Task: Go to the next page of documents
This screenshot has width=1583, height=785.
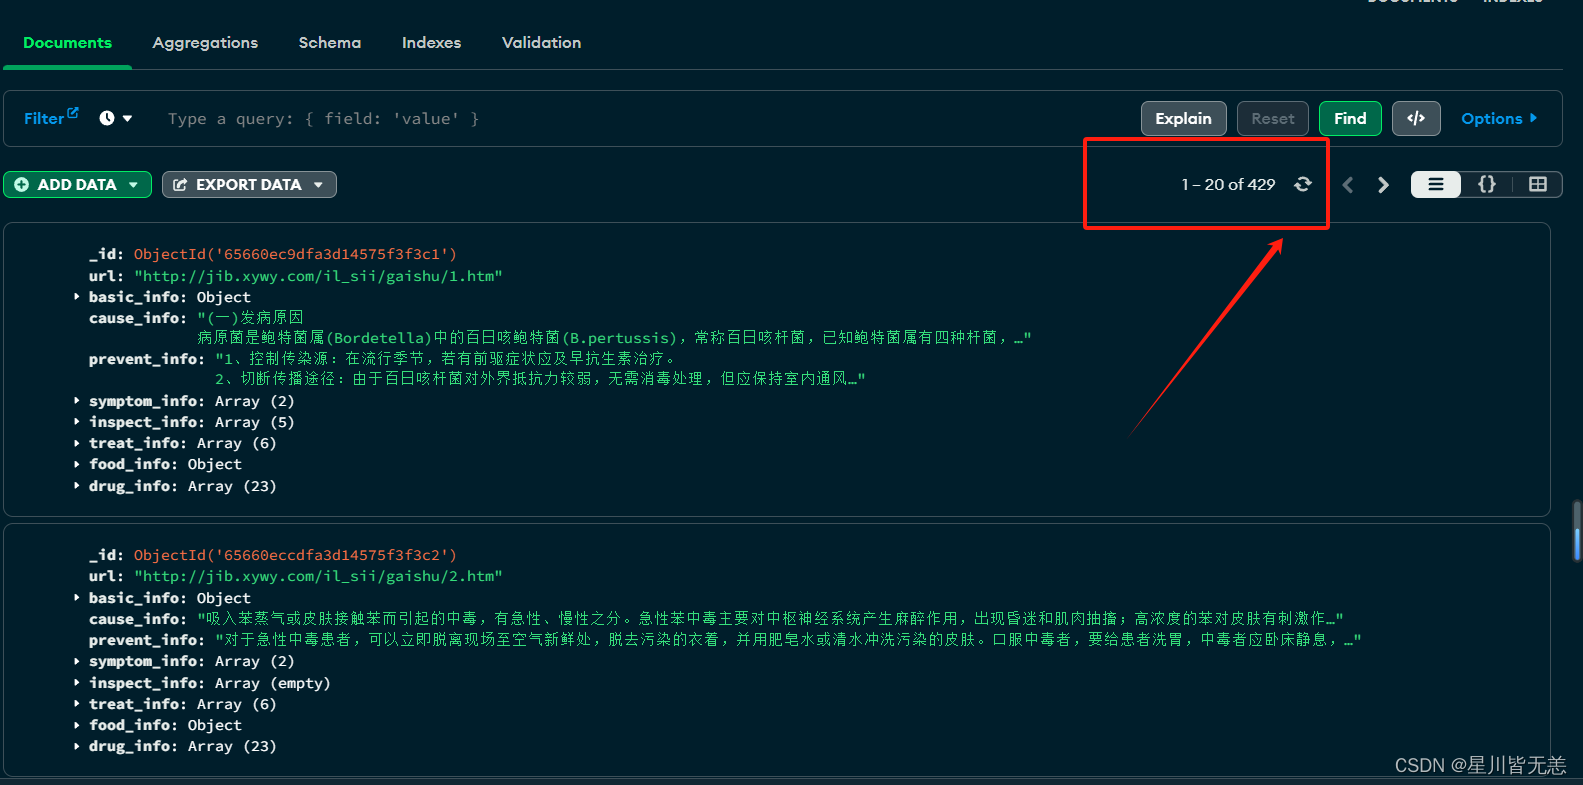Action: 1383,185
